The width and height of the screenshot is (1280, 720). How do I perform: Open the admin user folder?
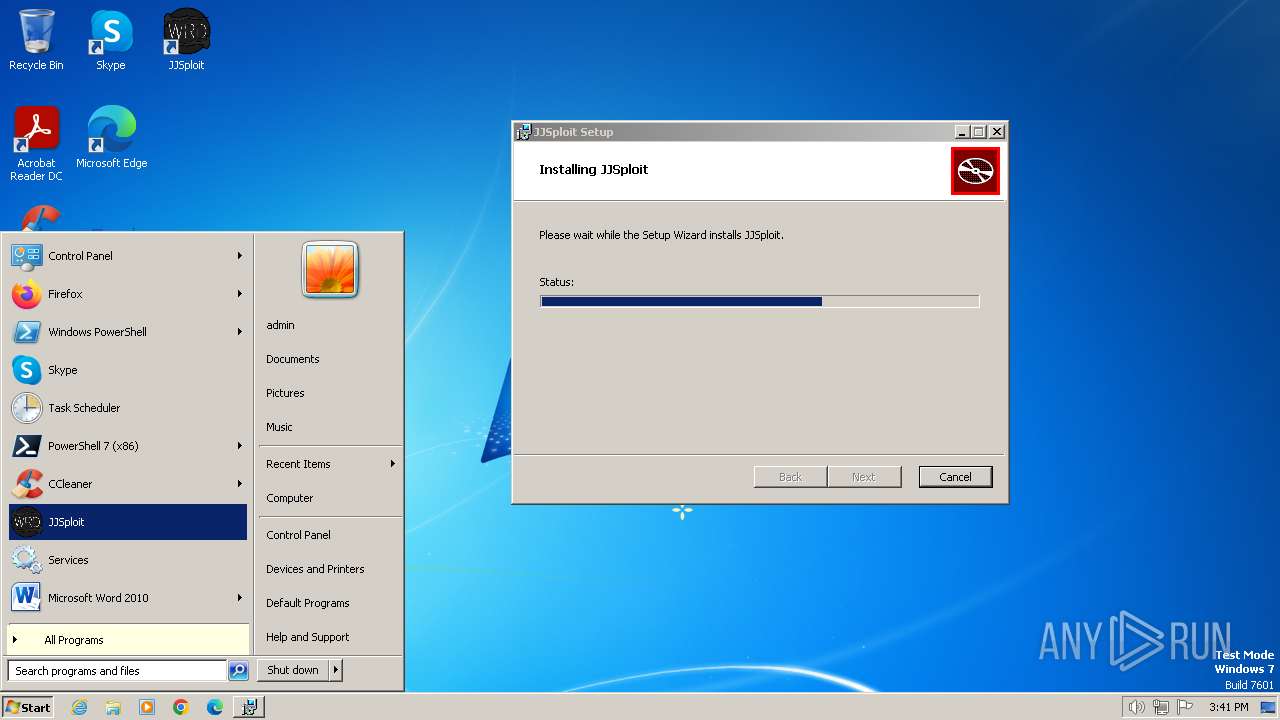point(280,325)
